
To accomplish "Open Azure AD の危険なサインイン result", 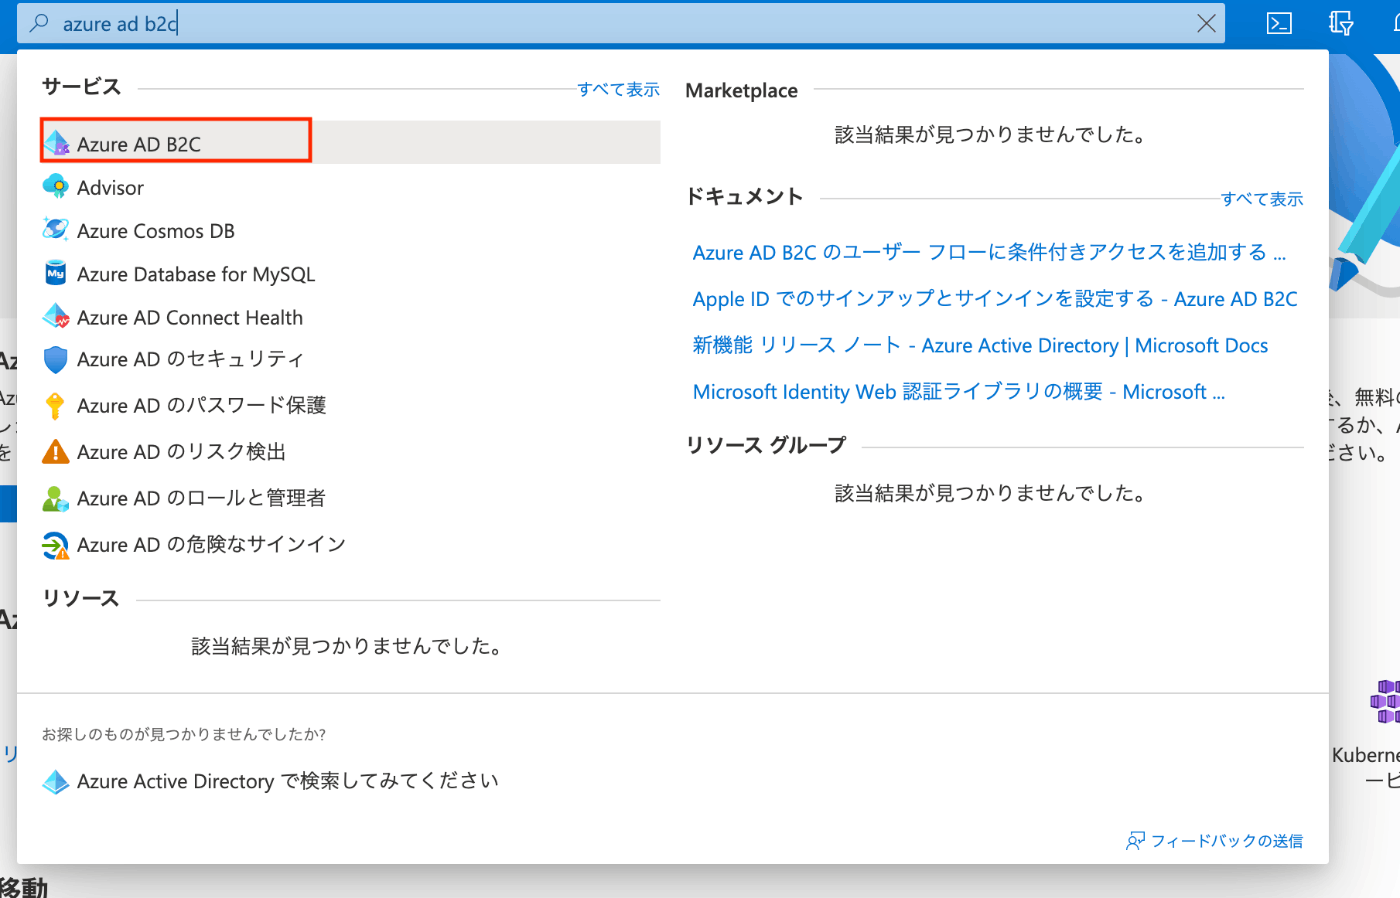I will pos(350,545).
